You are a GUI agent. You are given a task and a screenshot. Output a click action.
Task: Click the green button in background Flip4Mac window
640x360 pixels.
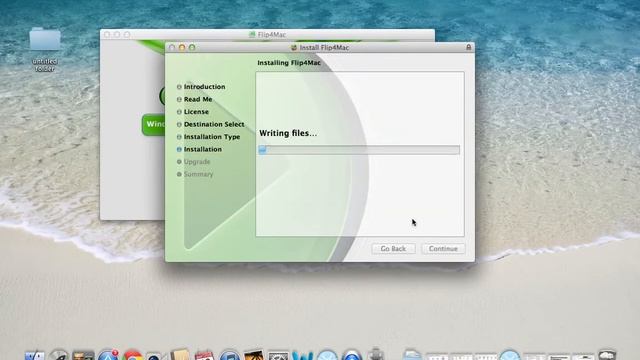[x=154, y=124]
